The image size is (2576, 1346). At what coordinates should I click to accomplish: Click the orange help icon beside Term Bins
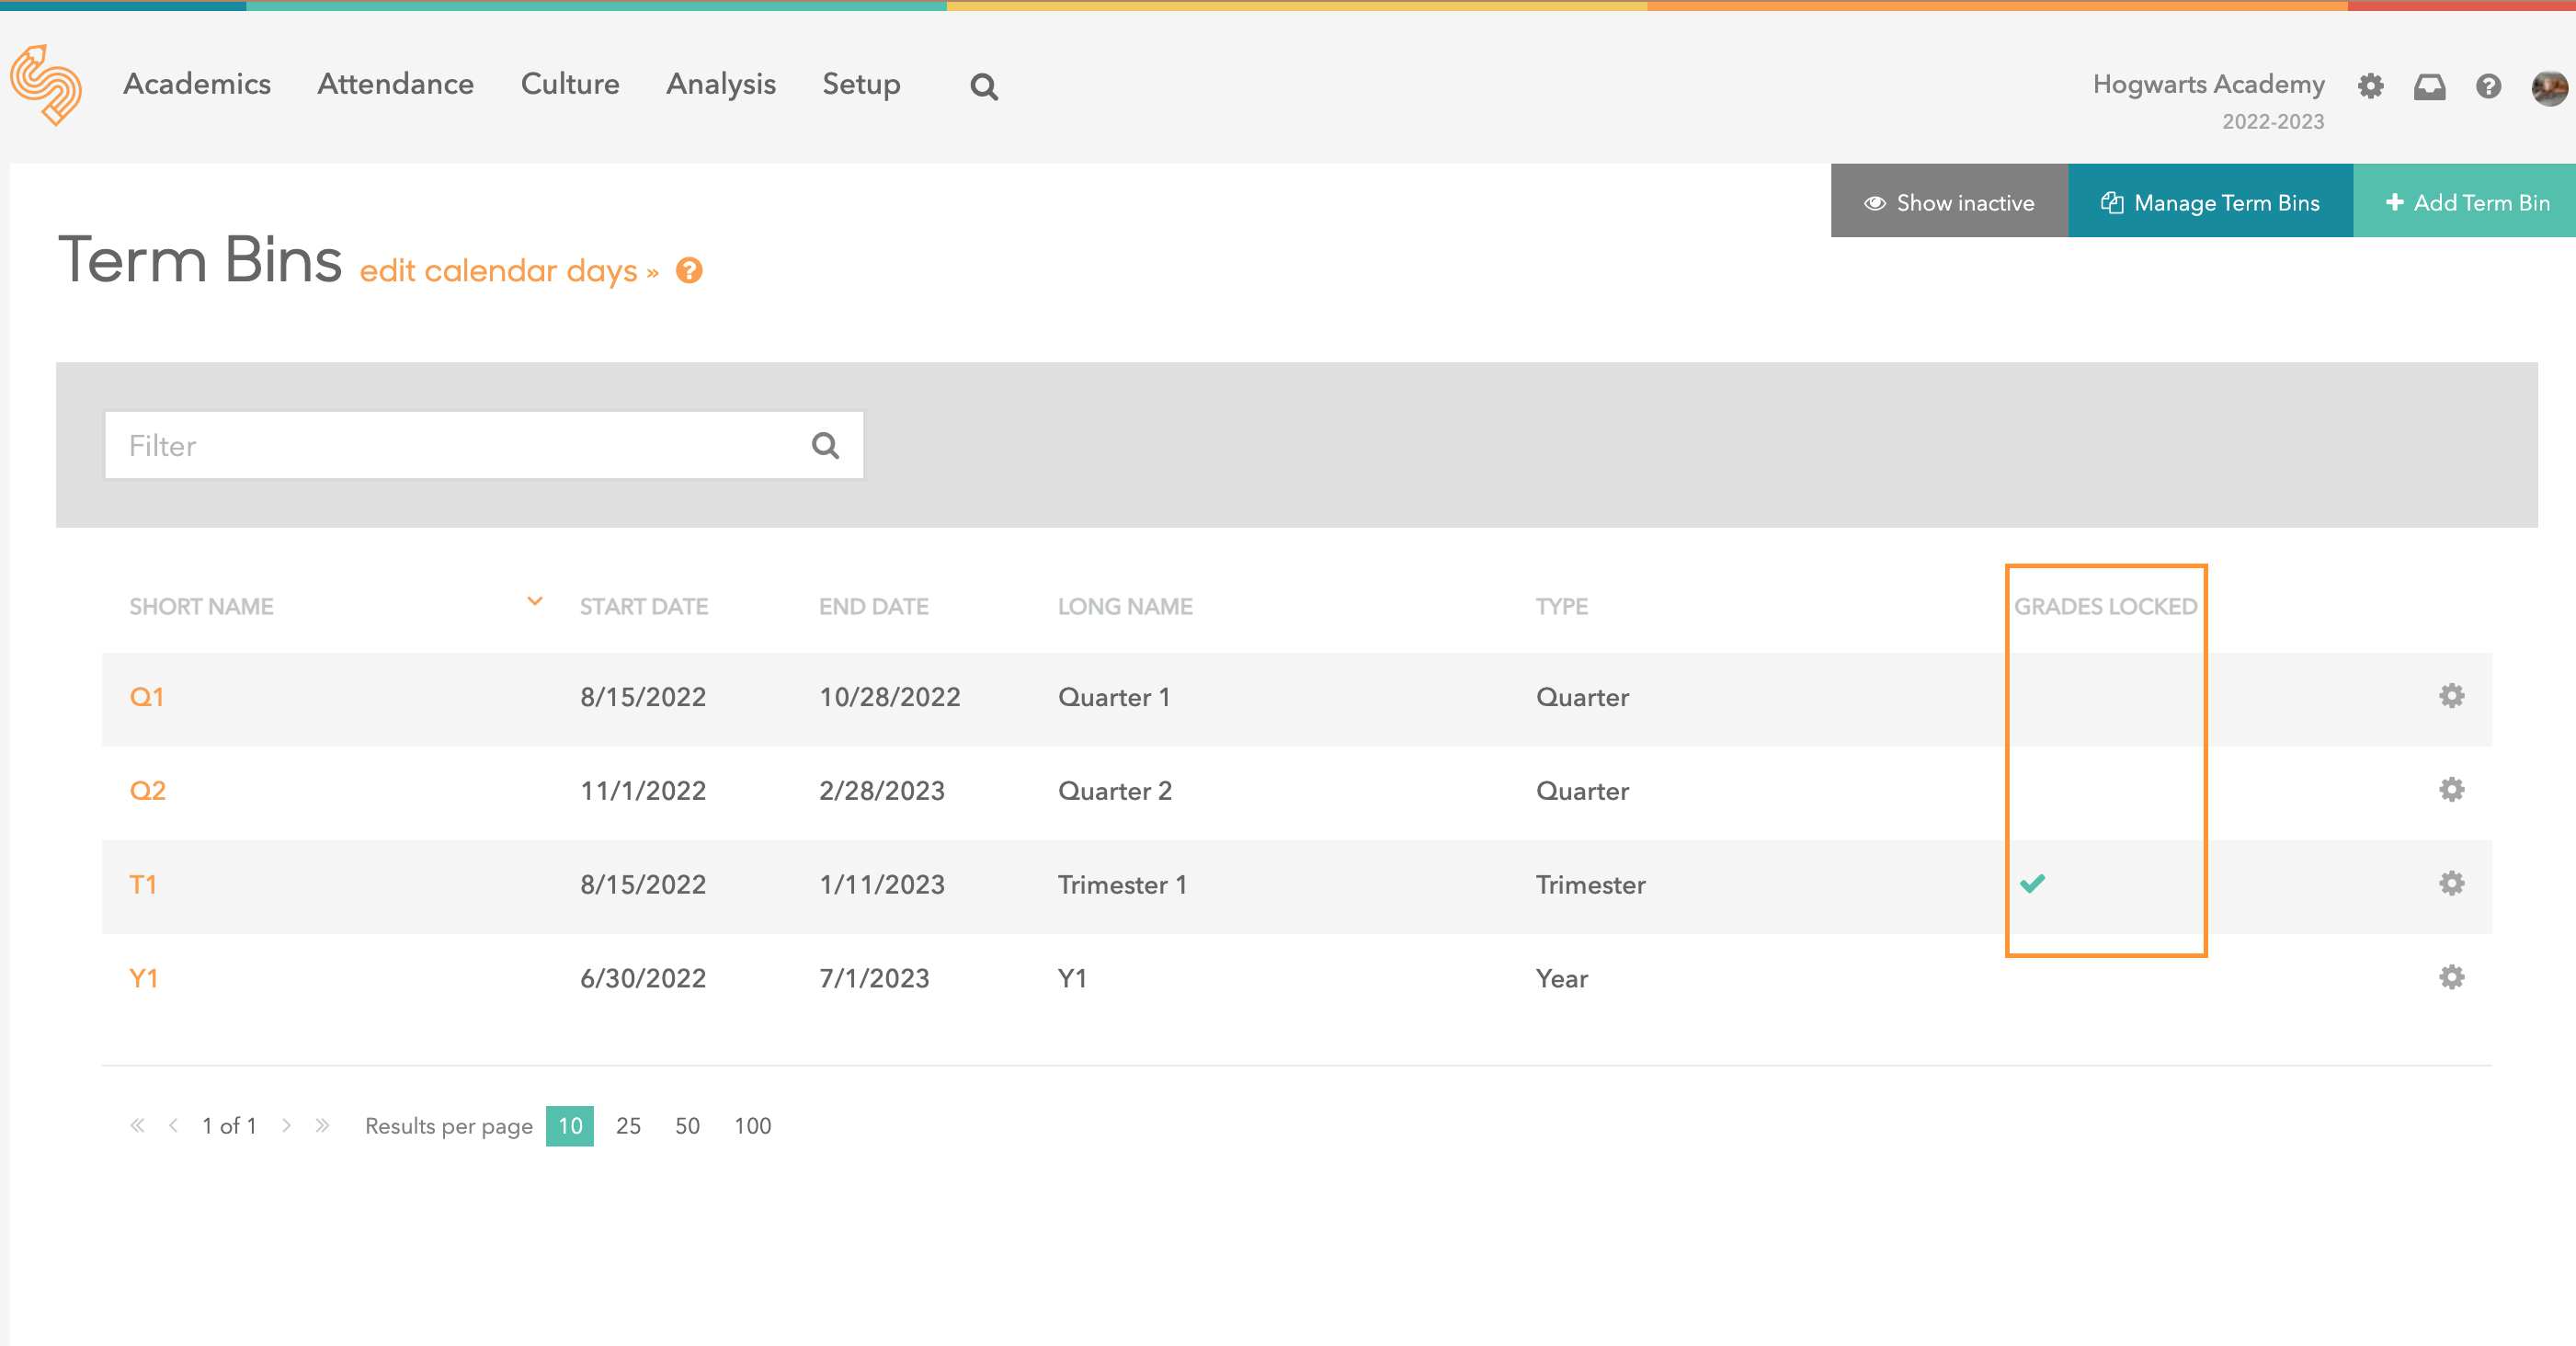[x=689, y=270]
